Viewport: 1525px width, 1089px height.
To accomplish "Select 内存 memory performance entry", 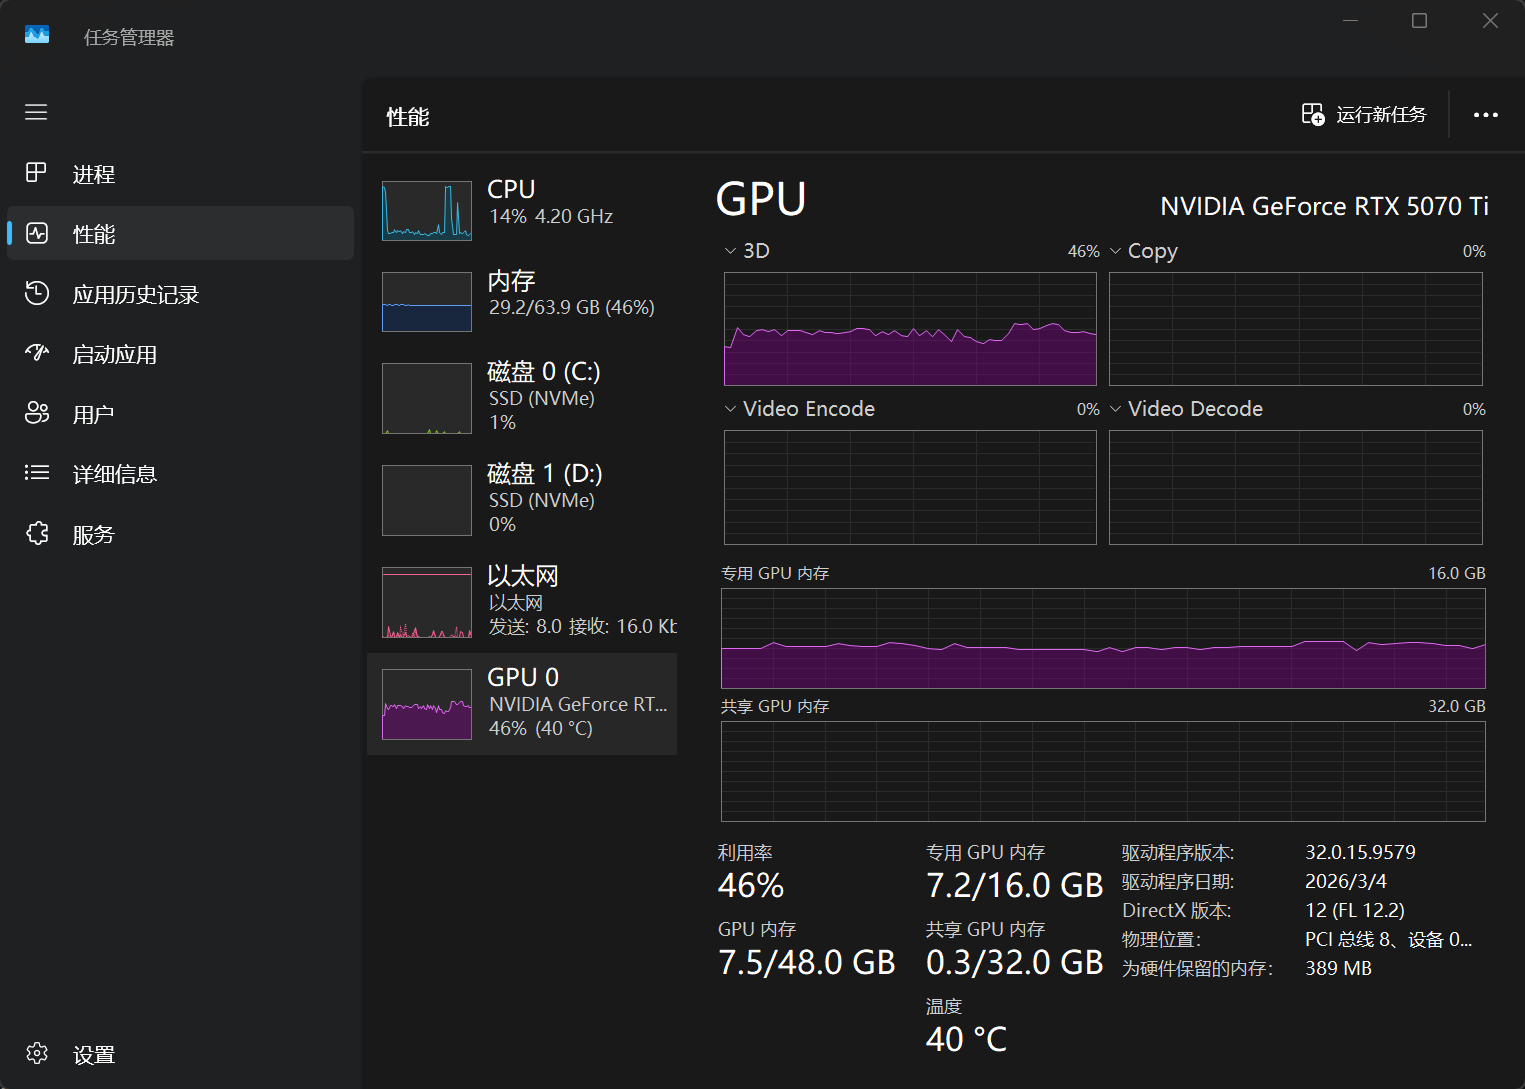I will coord(522,301).
